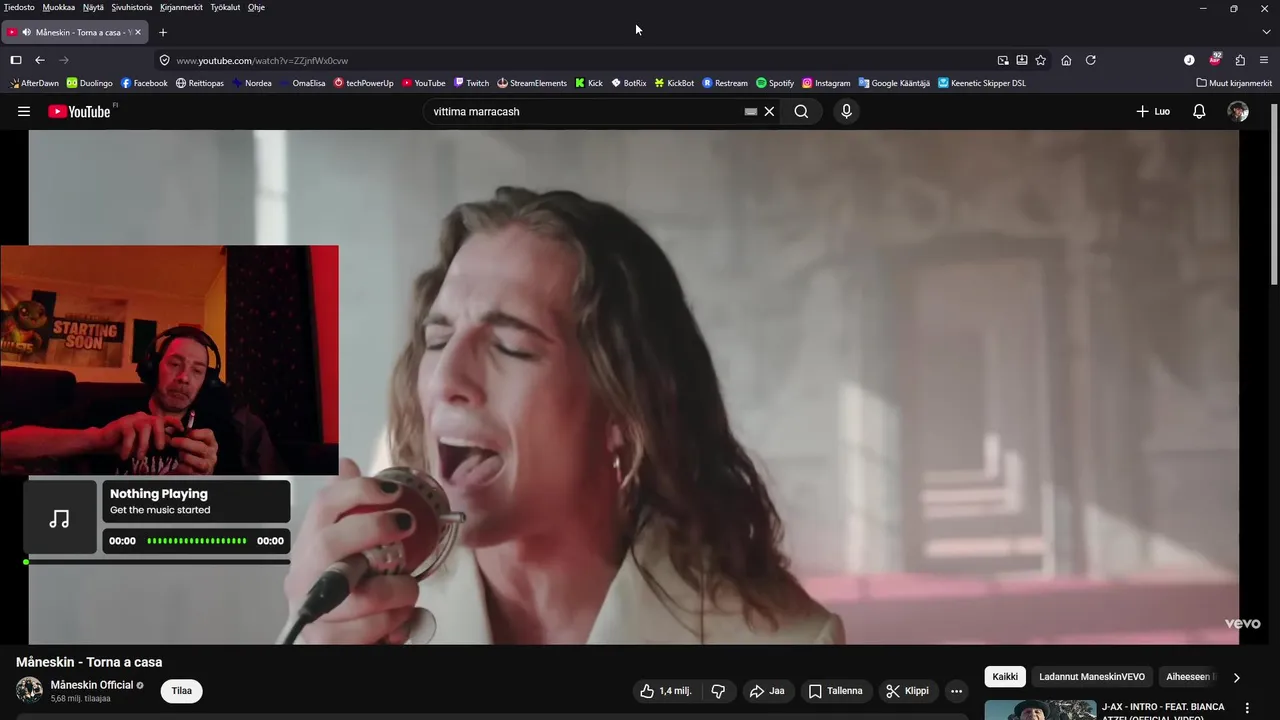Open the Facebook bookmark
Image resolution: width=1280 pixels, height=720 pixels.
coord(144,83)
